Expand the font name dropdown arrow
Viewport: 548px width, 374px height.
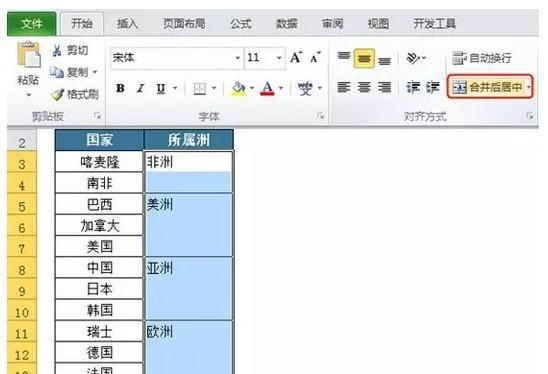click(238, 58)
